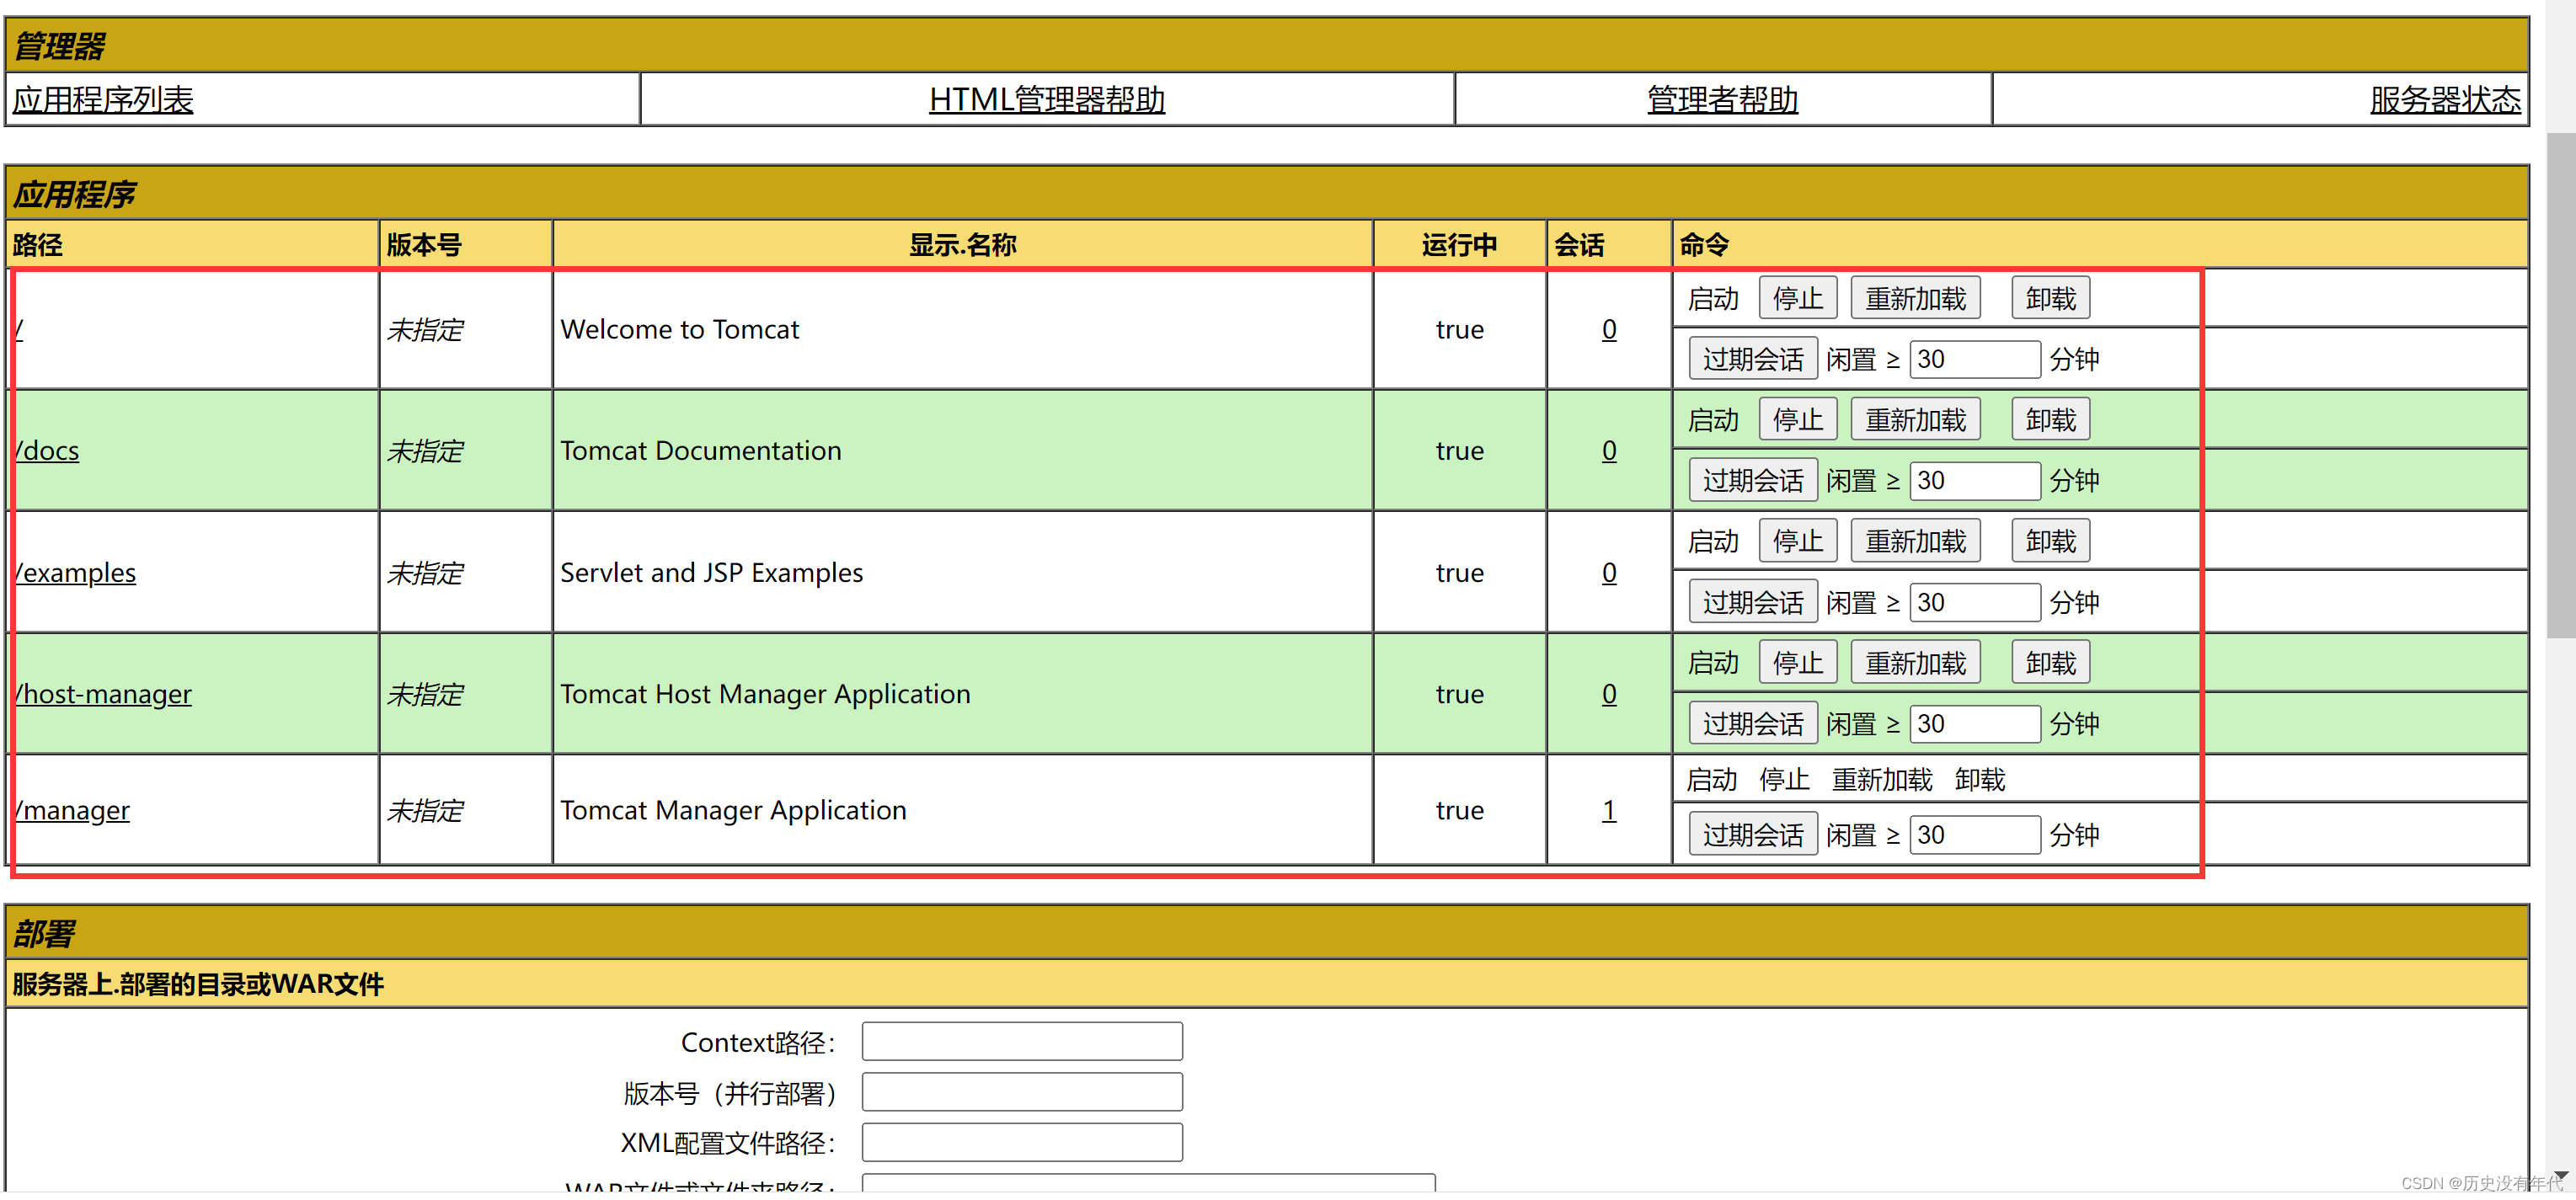Click the /manager path link
Image resolution: width=2576 pixels, height=1200 pixels.
(x=73, y=810)
